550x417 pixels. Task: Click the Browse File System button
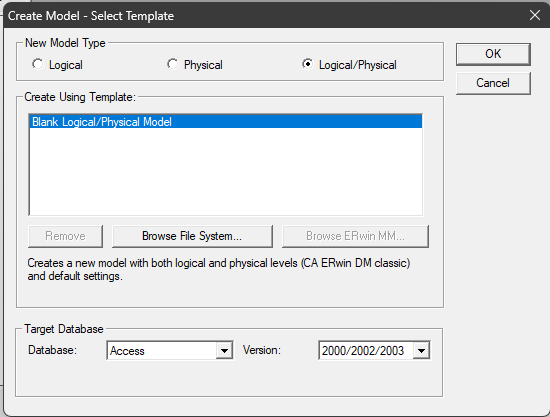(192, 236)
